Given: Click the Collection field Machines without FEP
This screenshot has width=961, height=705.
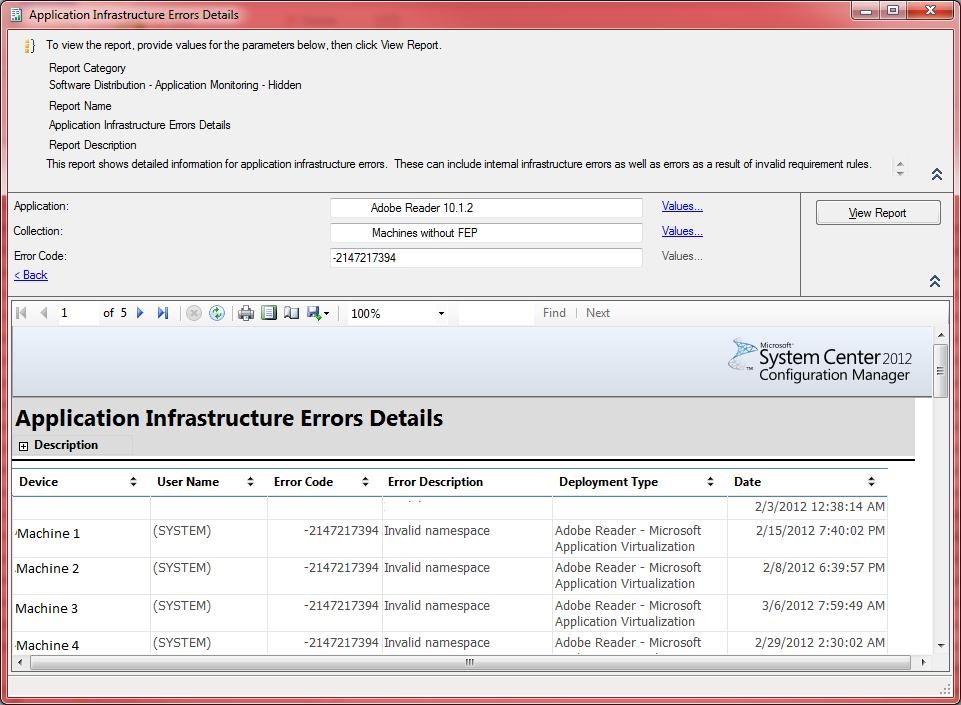Looking at the screenshot, I should pyautogui.click(x=486, y=233).
